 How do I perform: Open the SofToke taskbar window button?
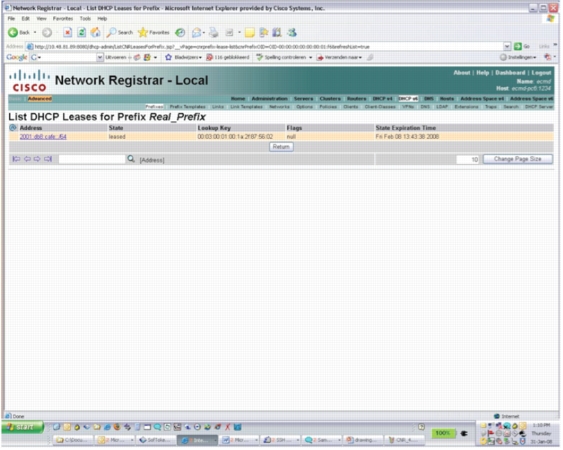pos(155,440)
